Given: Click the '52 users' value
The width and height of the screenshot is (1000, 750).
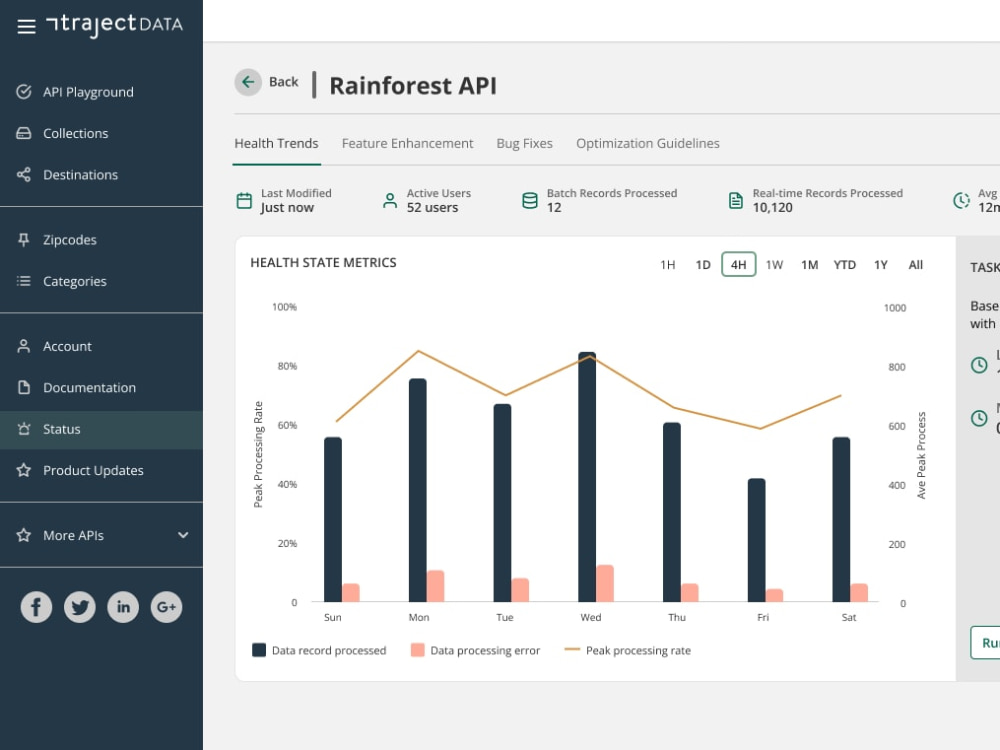Looking at the screenshot, I should [432, 208].
